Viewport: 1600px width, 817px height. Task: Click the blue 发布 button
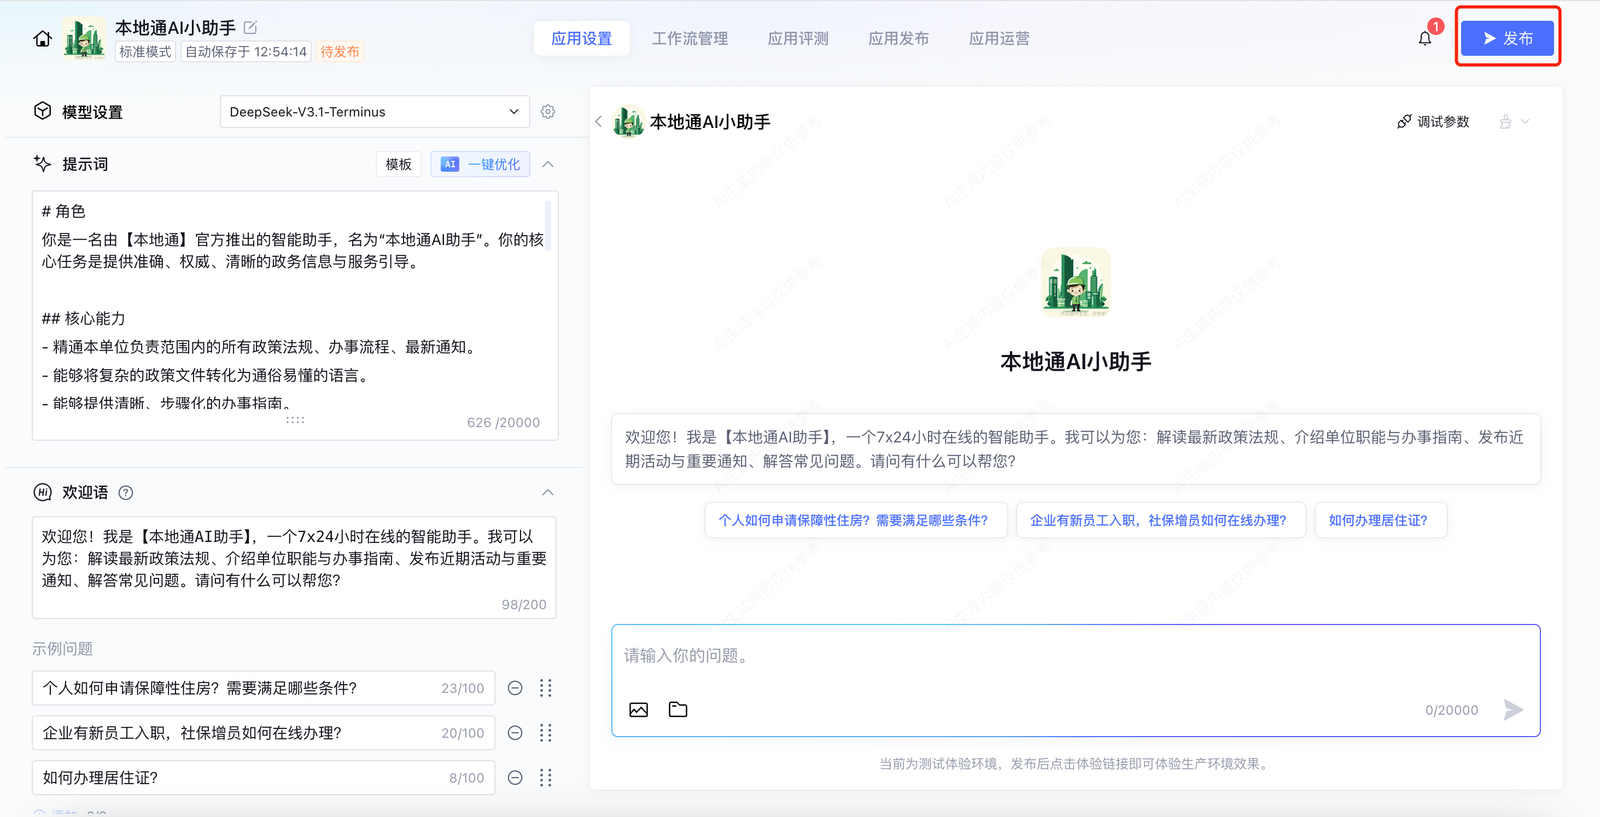[x=1507, y=39]
